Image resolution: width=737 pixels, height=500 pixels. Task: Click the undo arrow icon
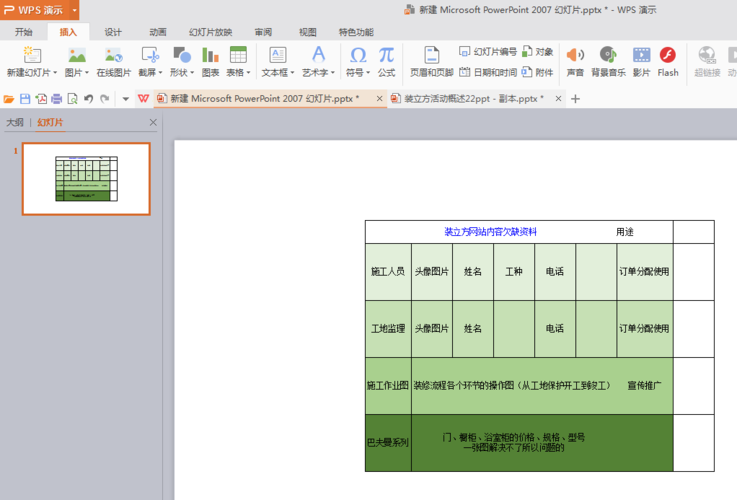(88, 99)
